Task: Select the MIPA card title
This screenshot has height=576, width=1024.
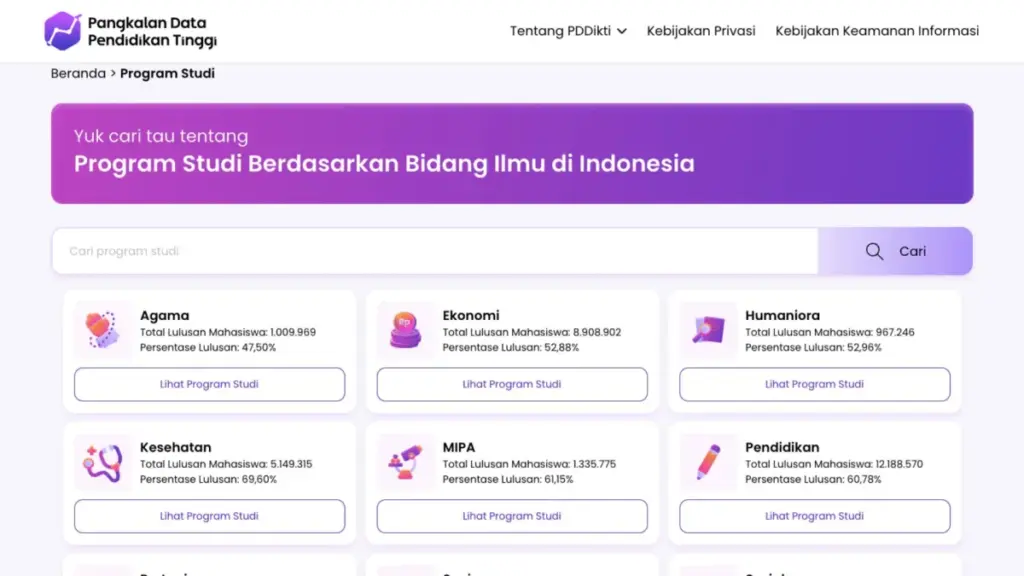Action: click(x=459, y=447)
